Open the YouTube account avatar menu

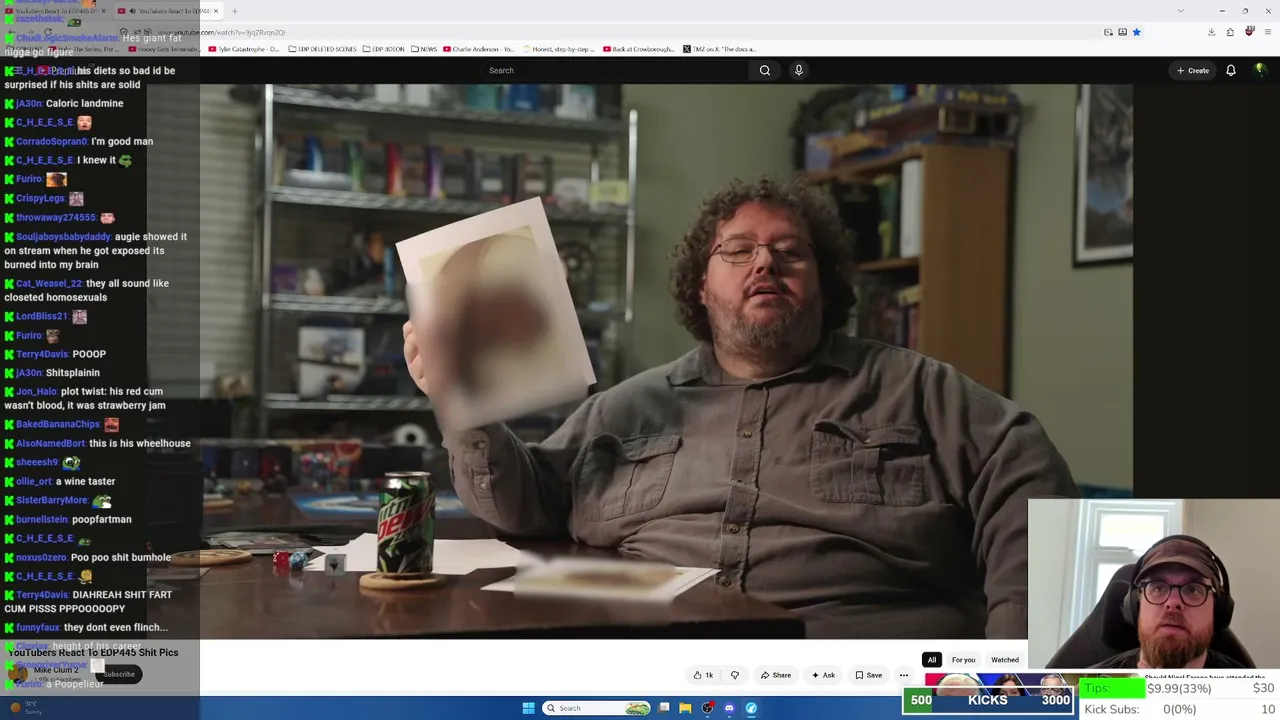[1259, 70]
